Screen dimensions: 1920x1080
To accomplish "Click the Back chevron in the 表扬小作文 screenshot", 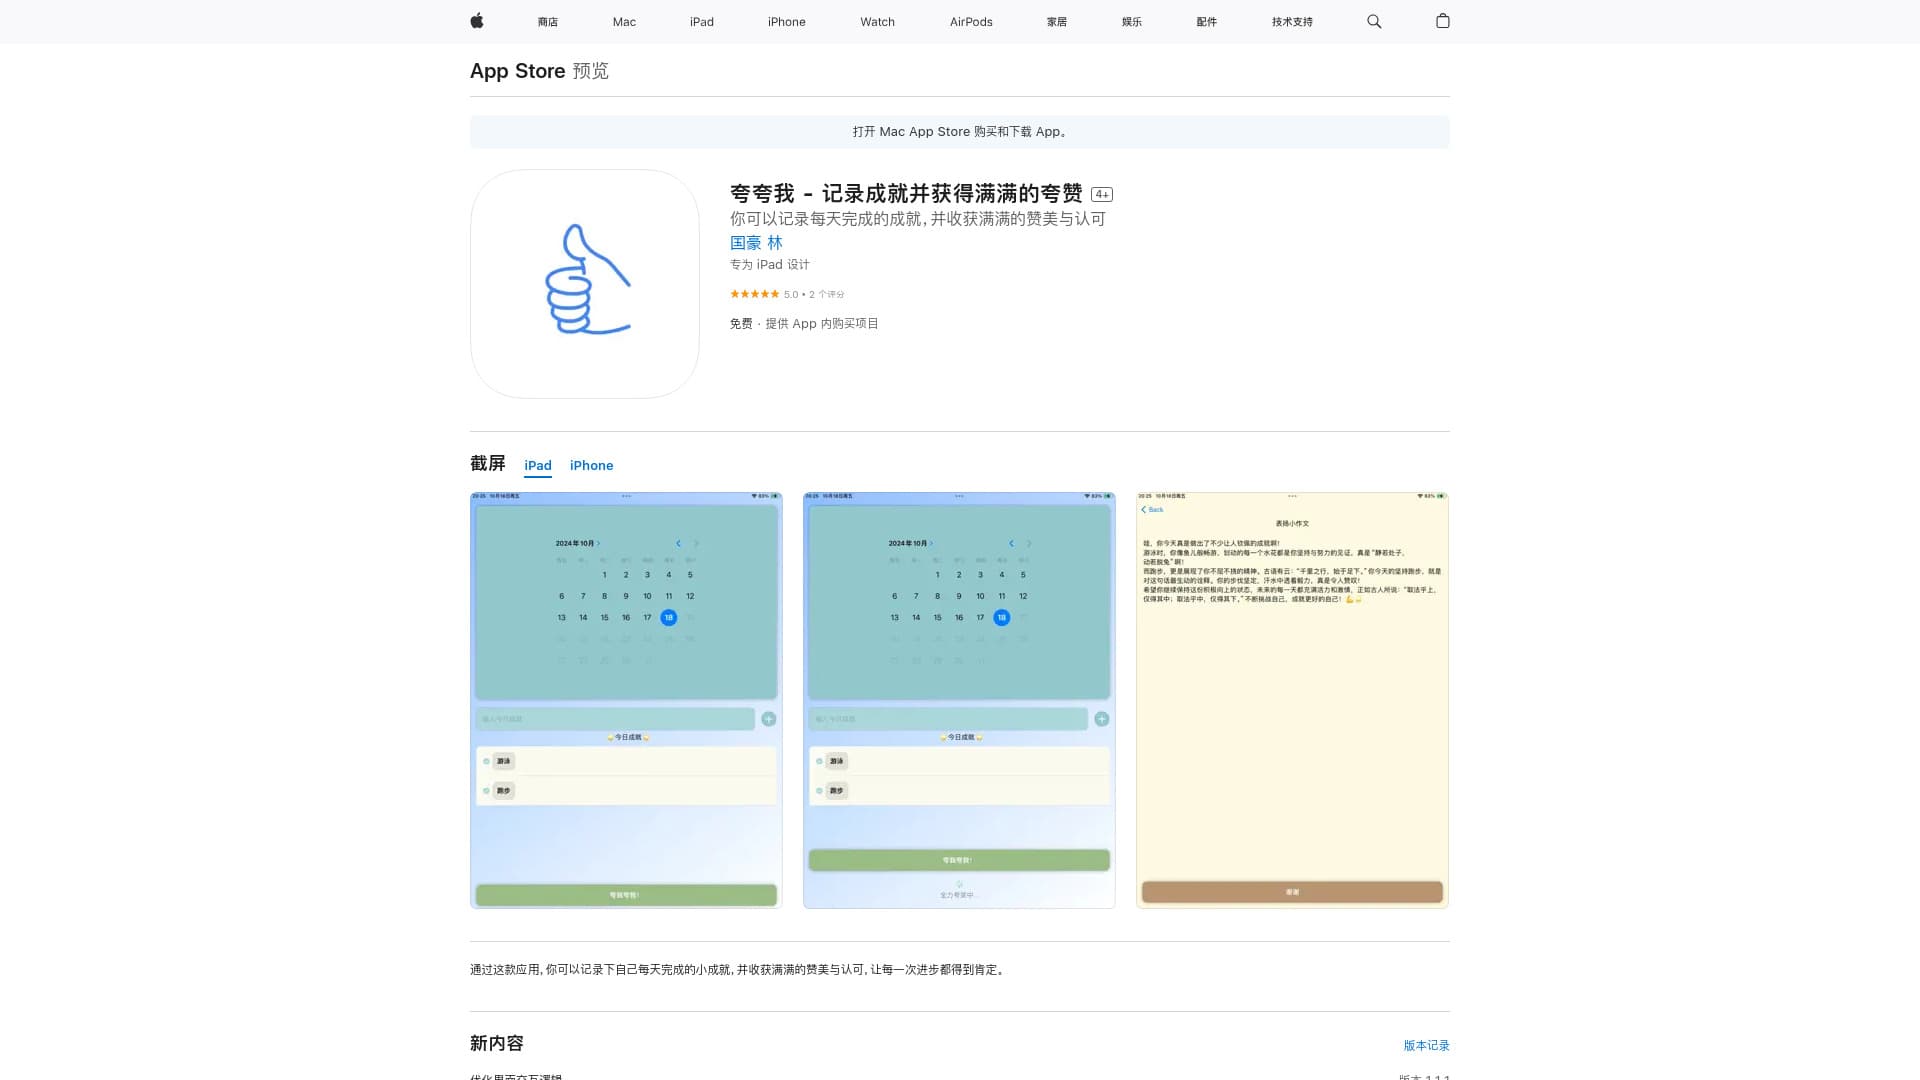I will click(x=1151, y=509).
